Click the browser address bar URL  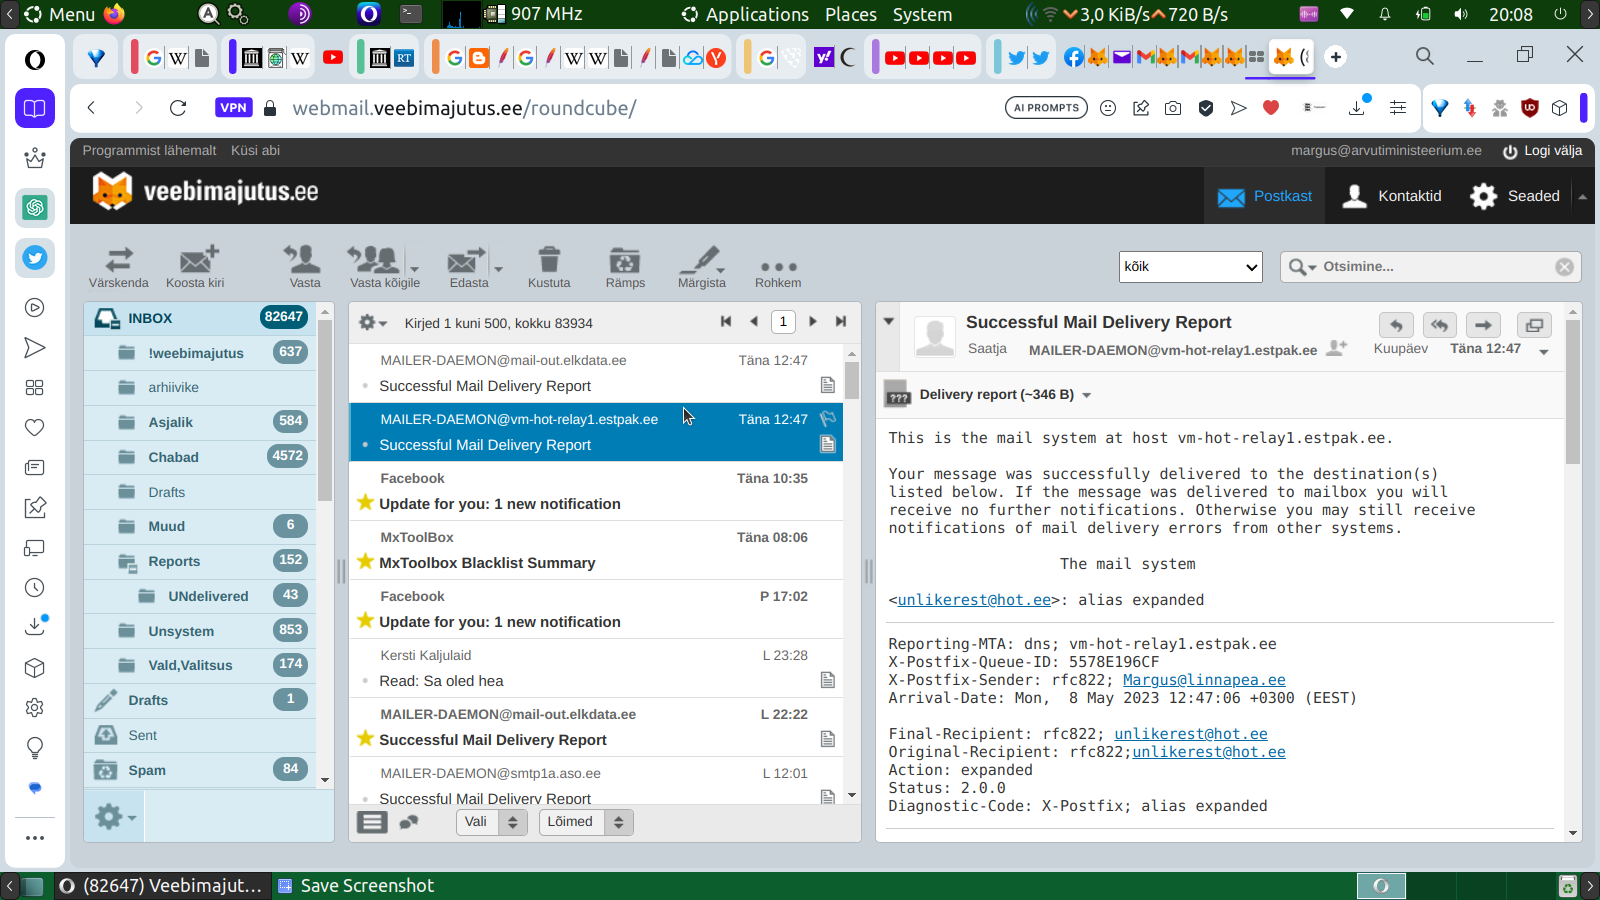click(464, 108)
